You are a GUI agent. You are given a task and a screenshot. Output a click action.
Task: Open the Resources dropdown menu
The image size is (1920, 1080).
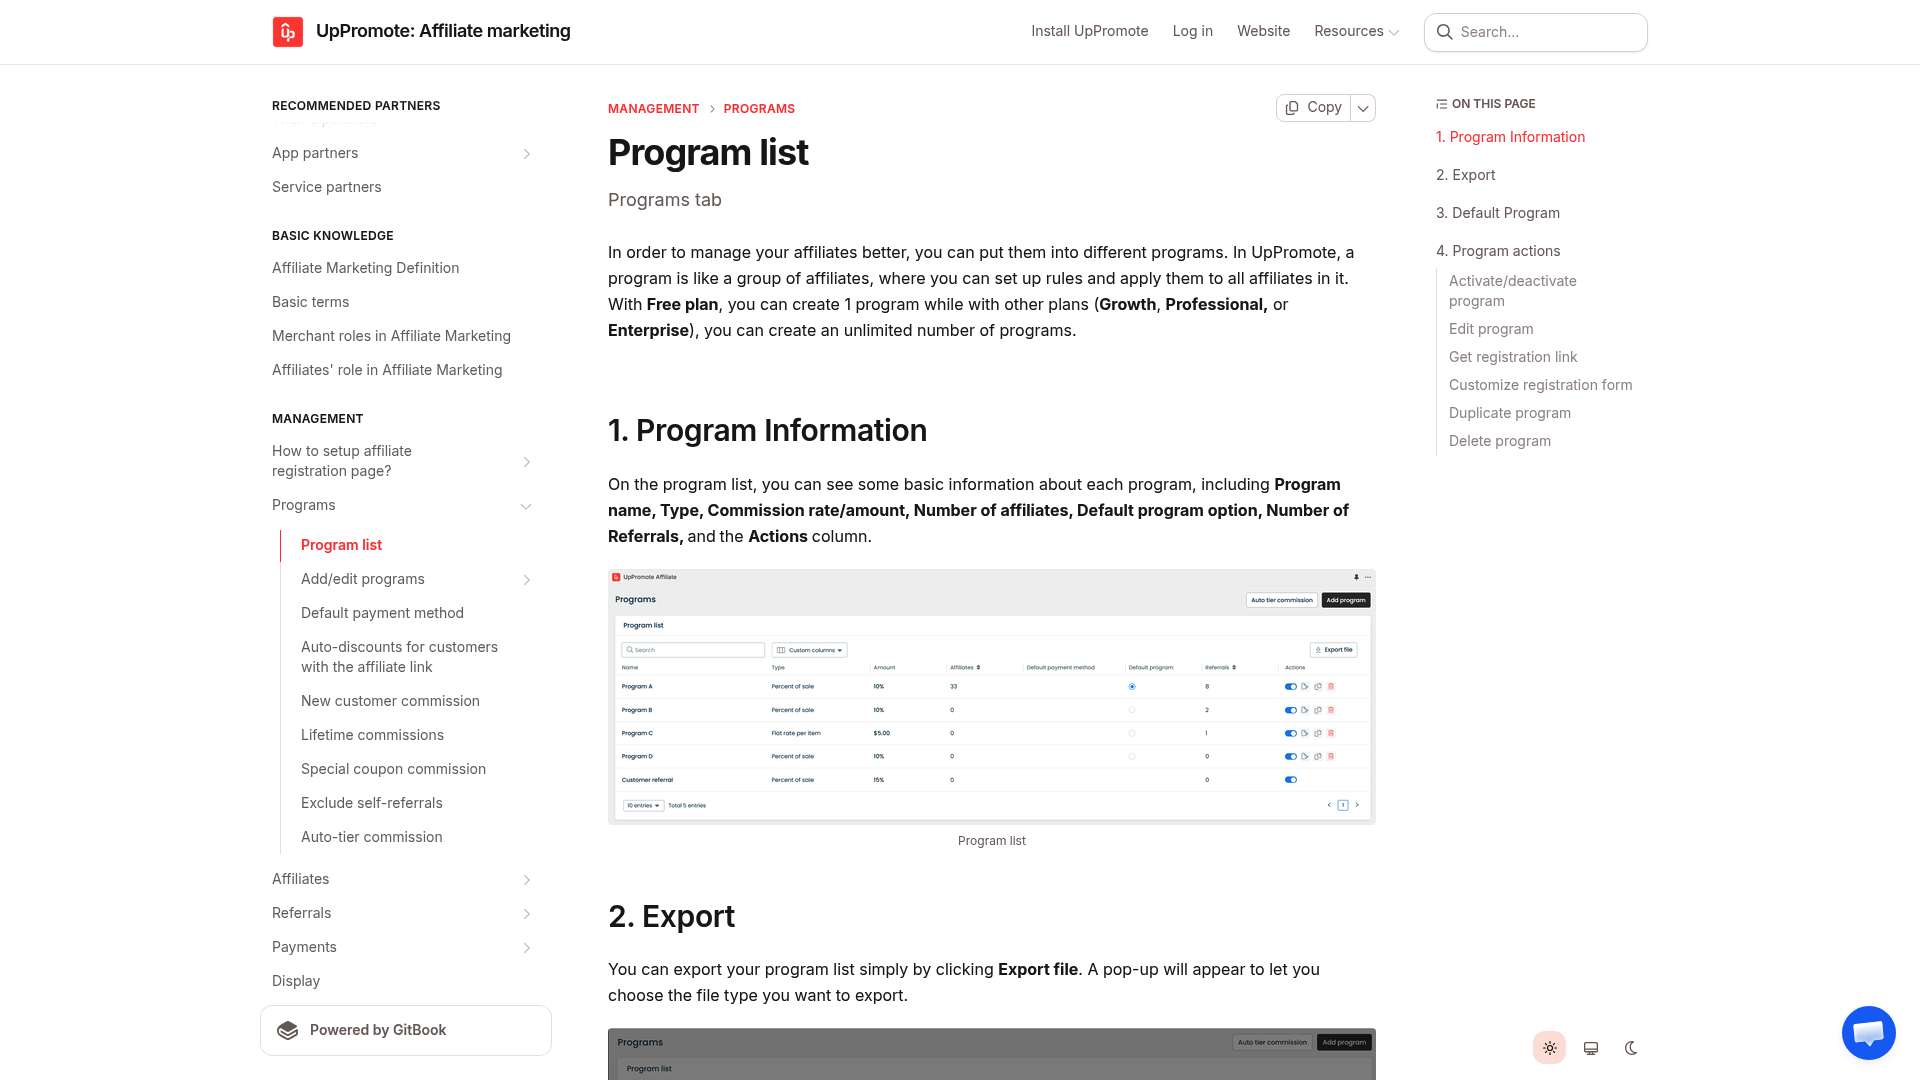1356,31
